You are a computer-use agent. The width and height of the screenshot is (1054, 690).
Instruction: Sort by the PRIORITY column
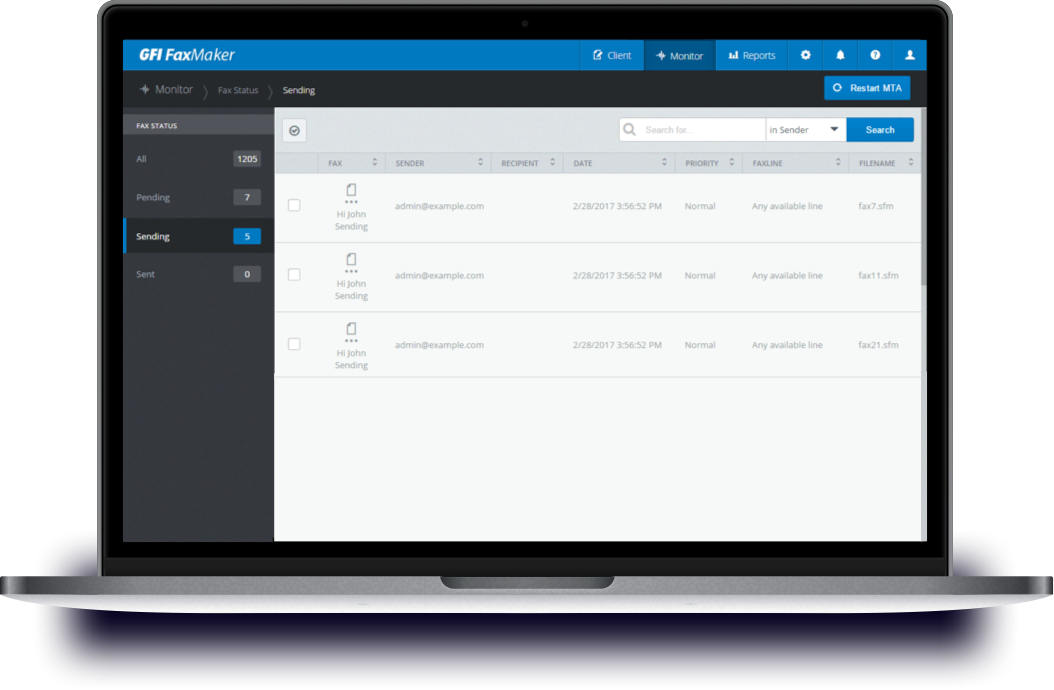(x=731, y=163)
